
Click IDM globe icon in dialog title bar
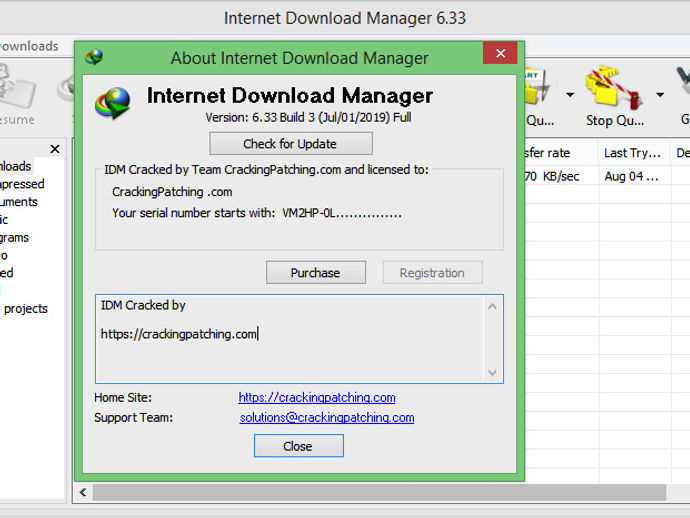click(94, 57)
